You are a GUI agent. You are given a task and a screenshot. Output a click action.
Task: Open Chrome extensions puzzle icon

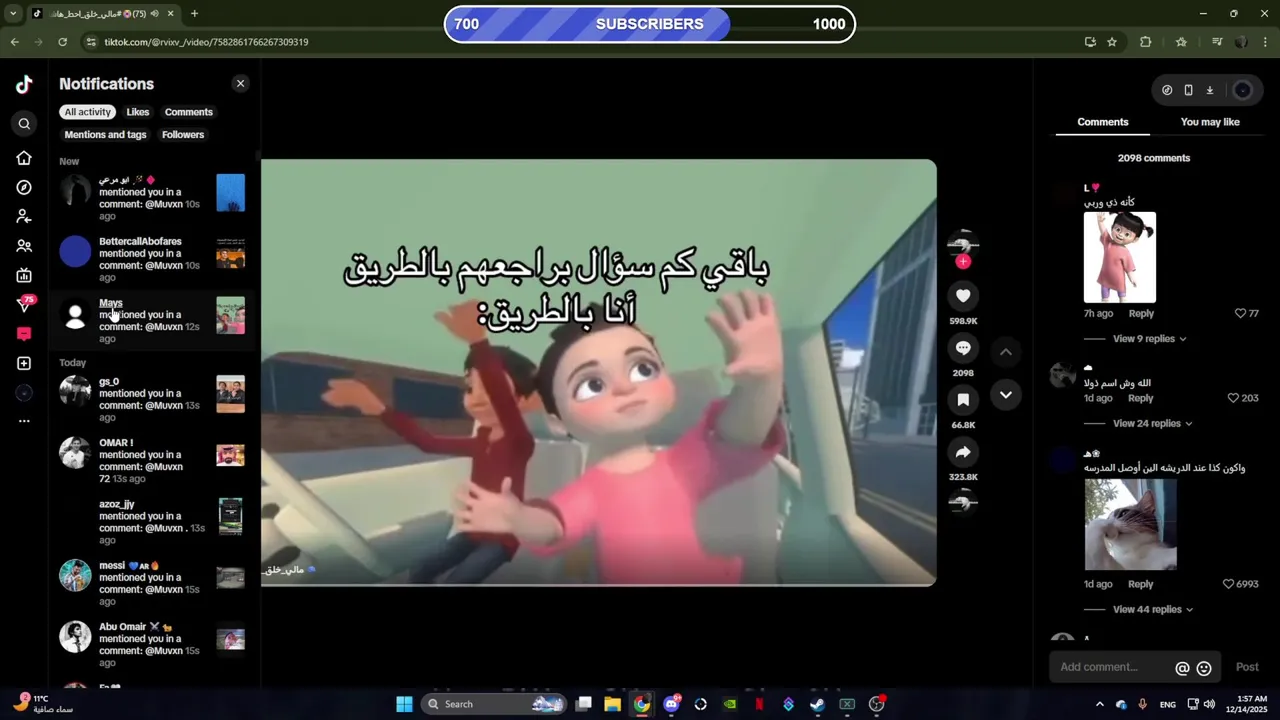click(1146, 42)
